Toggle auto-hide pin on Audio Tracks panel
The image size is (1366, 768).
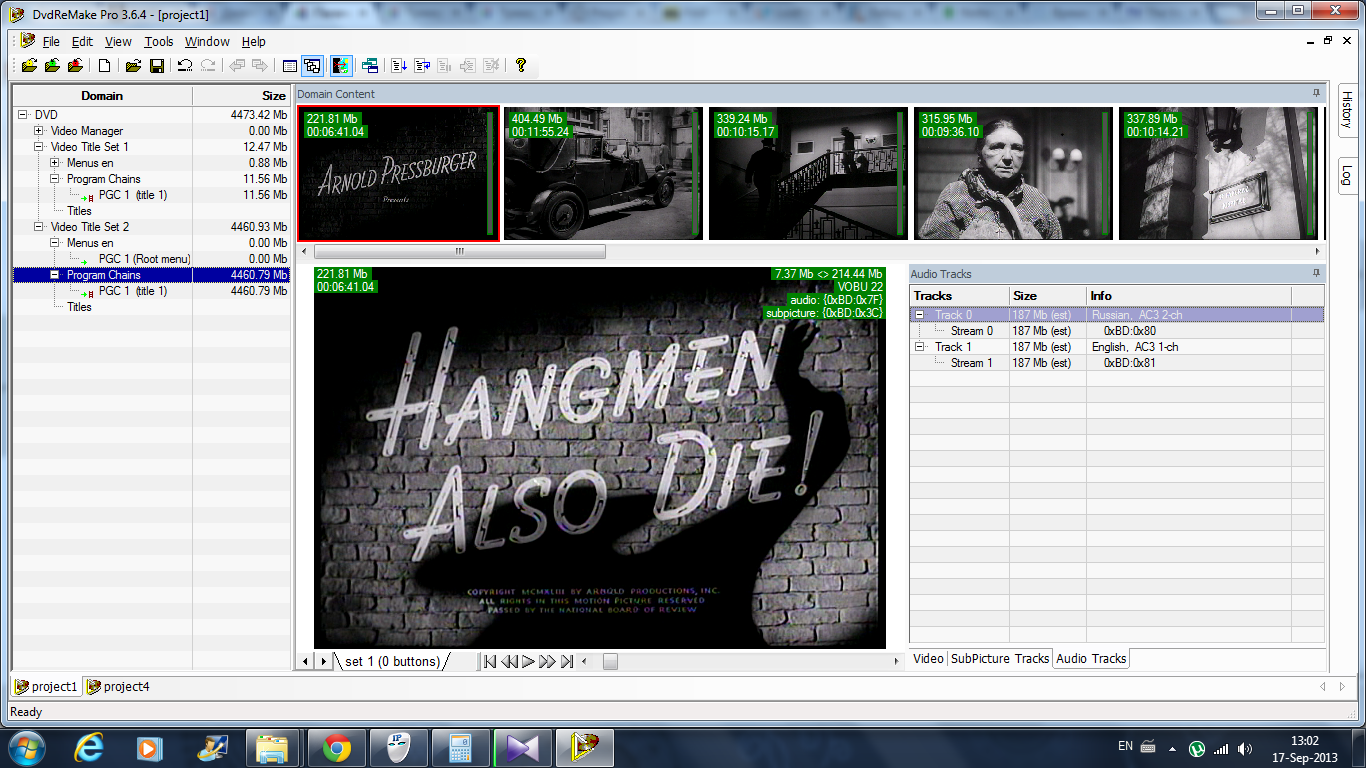coord(1317,273)
